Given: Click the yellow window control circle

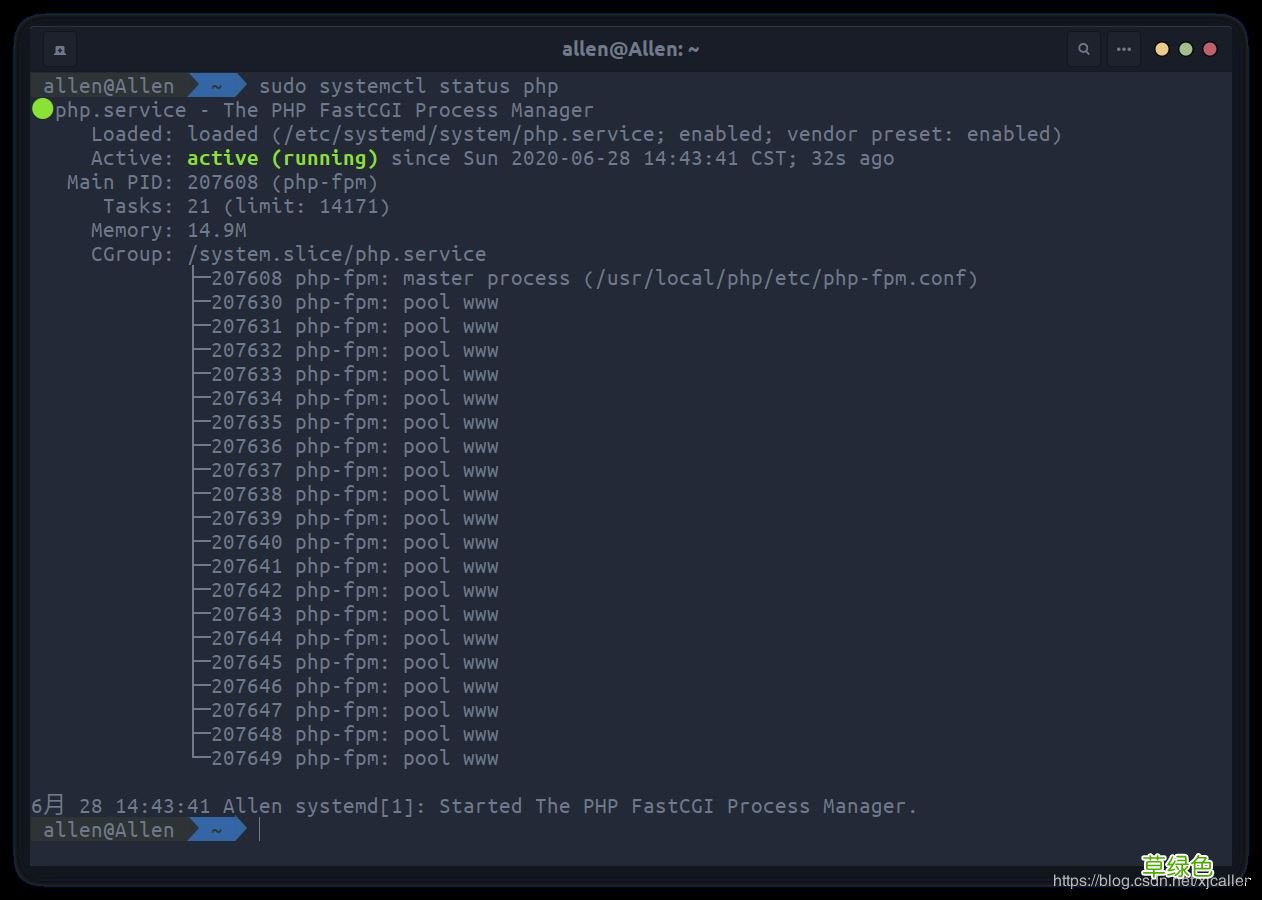Looking at the screenshot, I should click(x=1161, y=47).
